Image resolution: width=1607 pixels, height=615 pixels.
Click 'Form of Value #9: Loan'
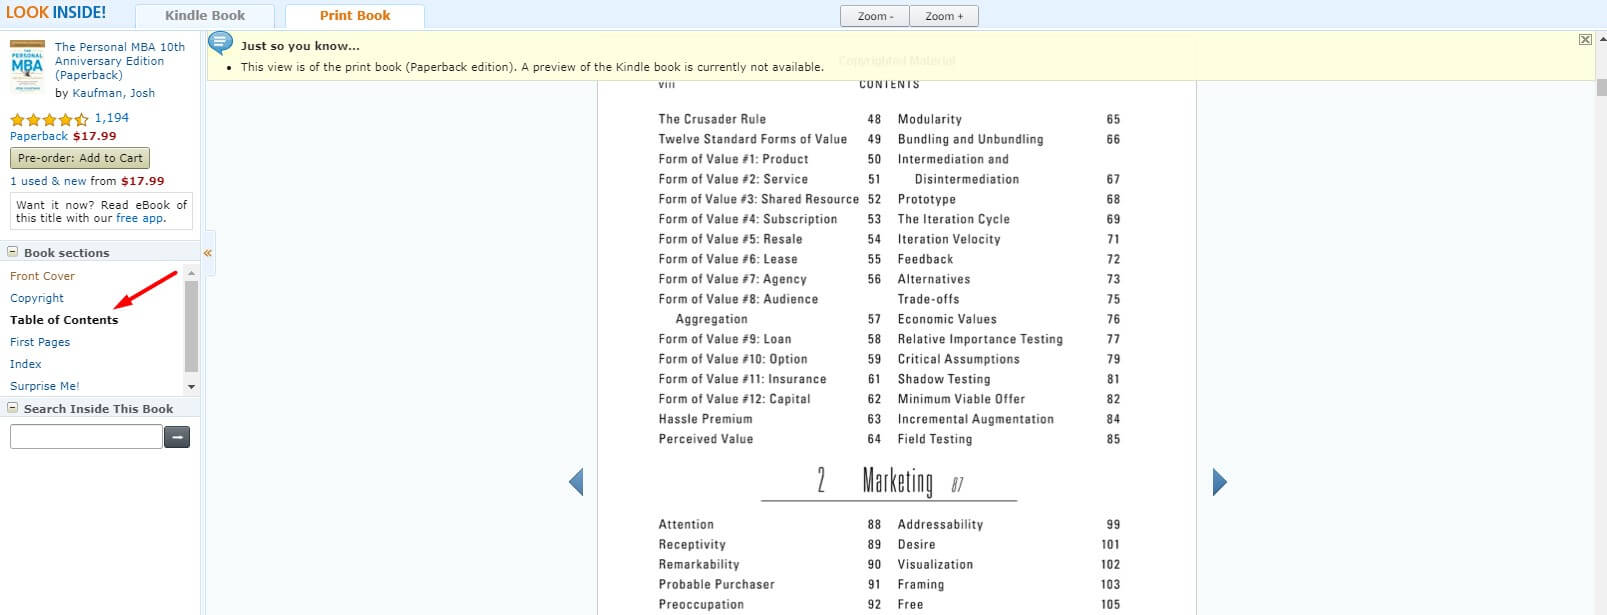724,339
